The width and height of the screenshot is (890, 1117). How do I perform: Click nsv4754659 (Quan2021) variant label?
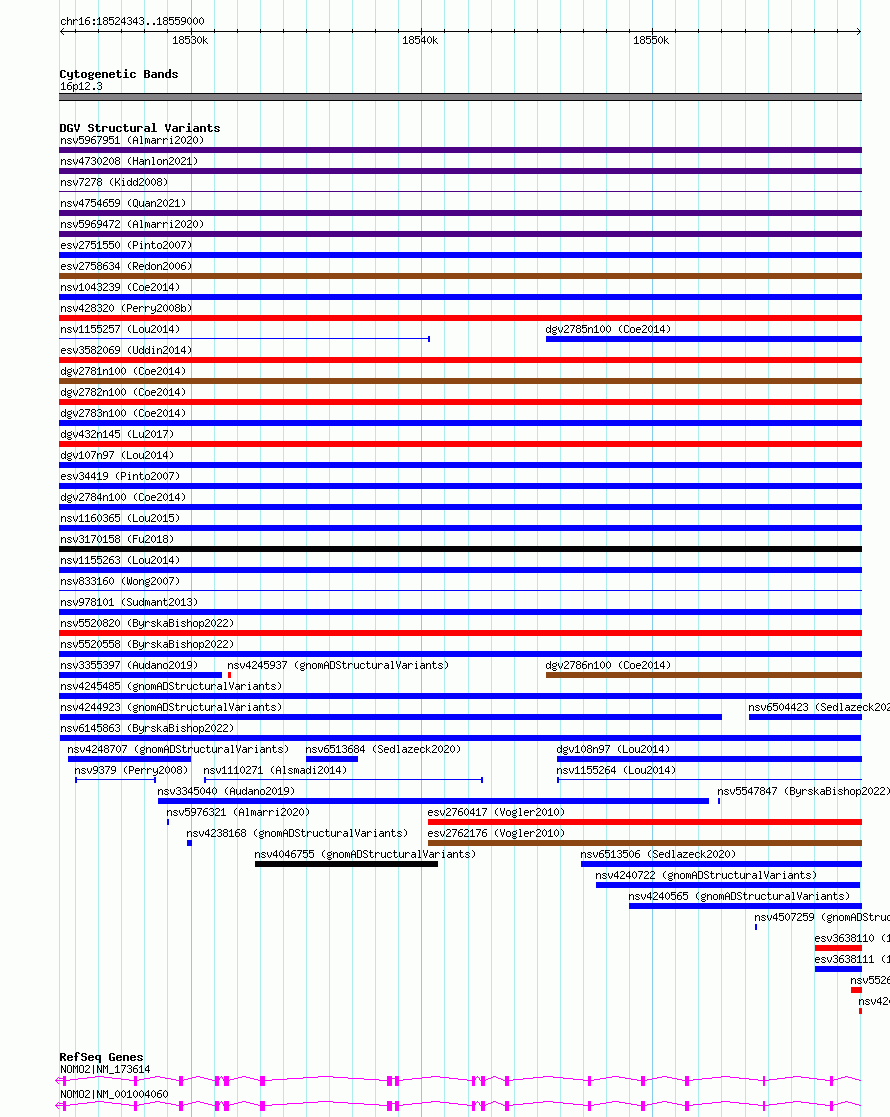(123, 203)
